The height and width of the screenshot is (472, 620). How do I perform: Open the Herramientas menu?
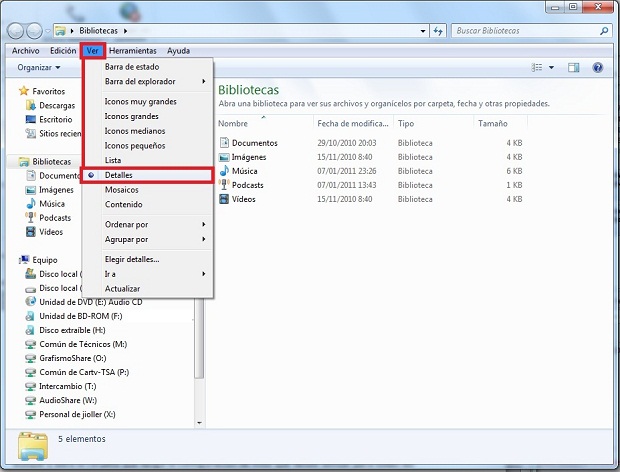(132, 51)
